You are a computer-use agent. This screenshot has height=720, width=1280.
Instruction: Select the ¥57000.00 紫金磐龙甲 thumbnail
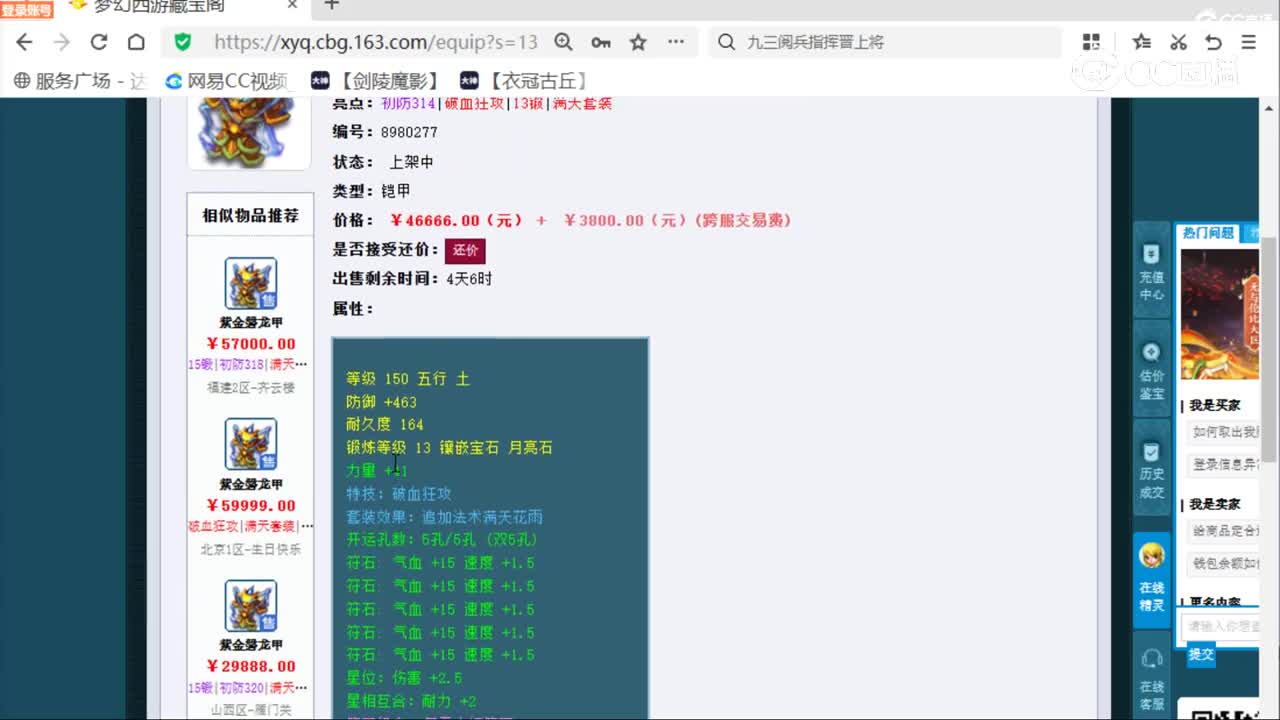click(x=250, y=284)
